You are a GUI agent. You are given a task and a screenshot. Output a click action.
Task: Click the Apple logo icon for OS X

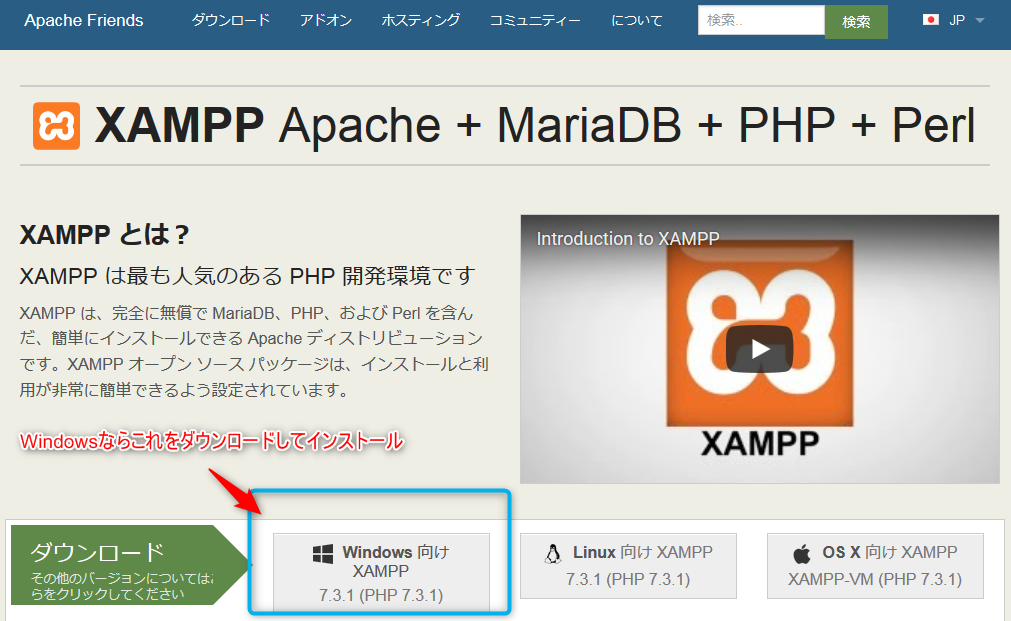[x=801, y=554]
